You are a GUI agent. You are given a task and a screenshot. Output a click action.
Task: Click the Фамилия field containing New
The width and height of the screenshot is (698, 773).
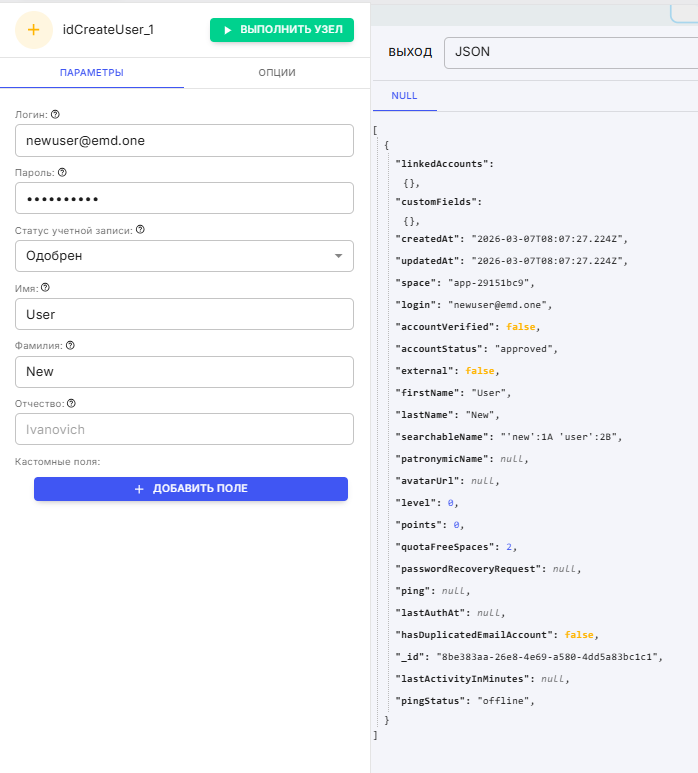[184, 372]
